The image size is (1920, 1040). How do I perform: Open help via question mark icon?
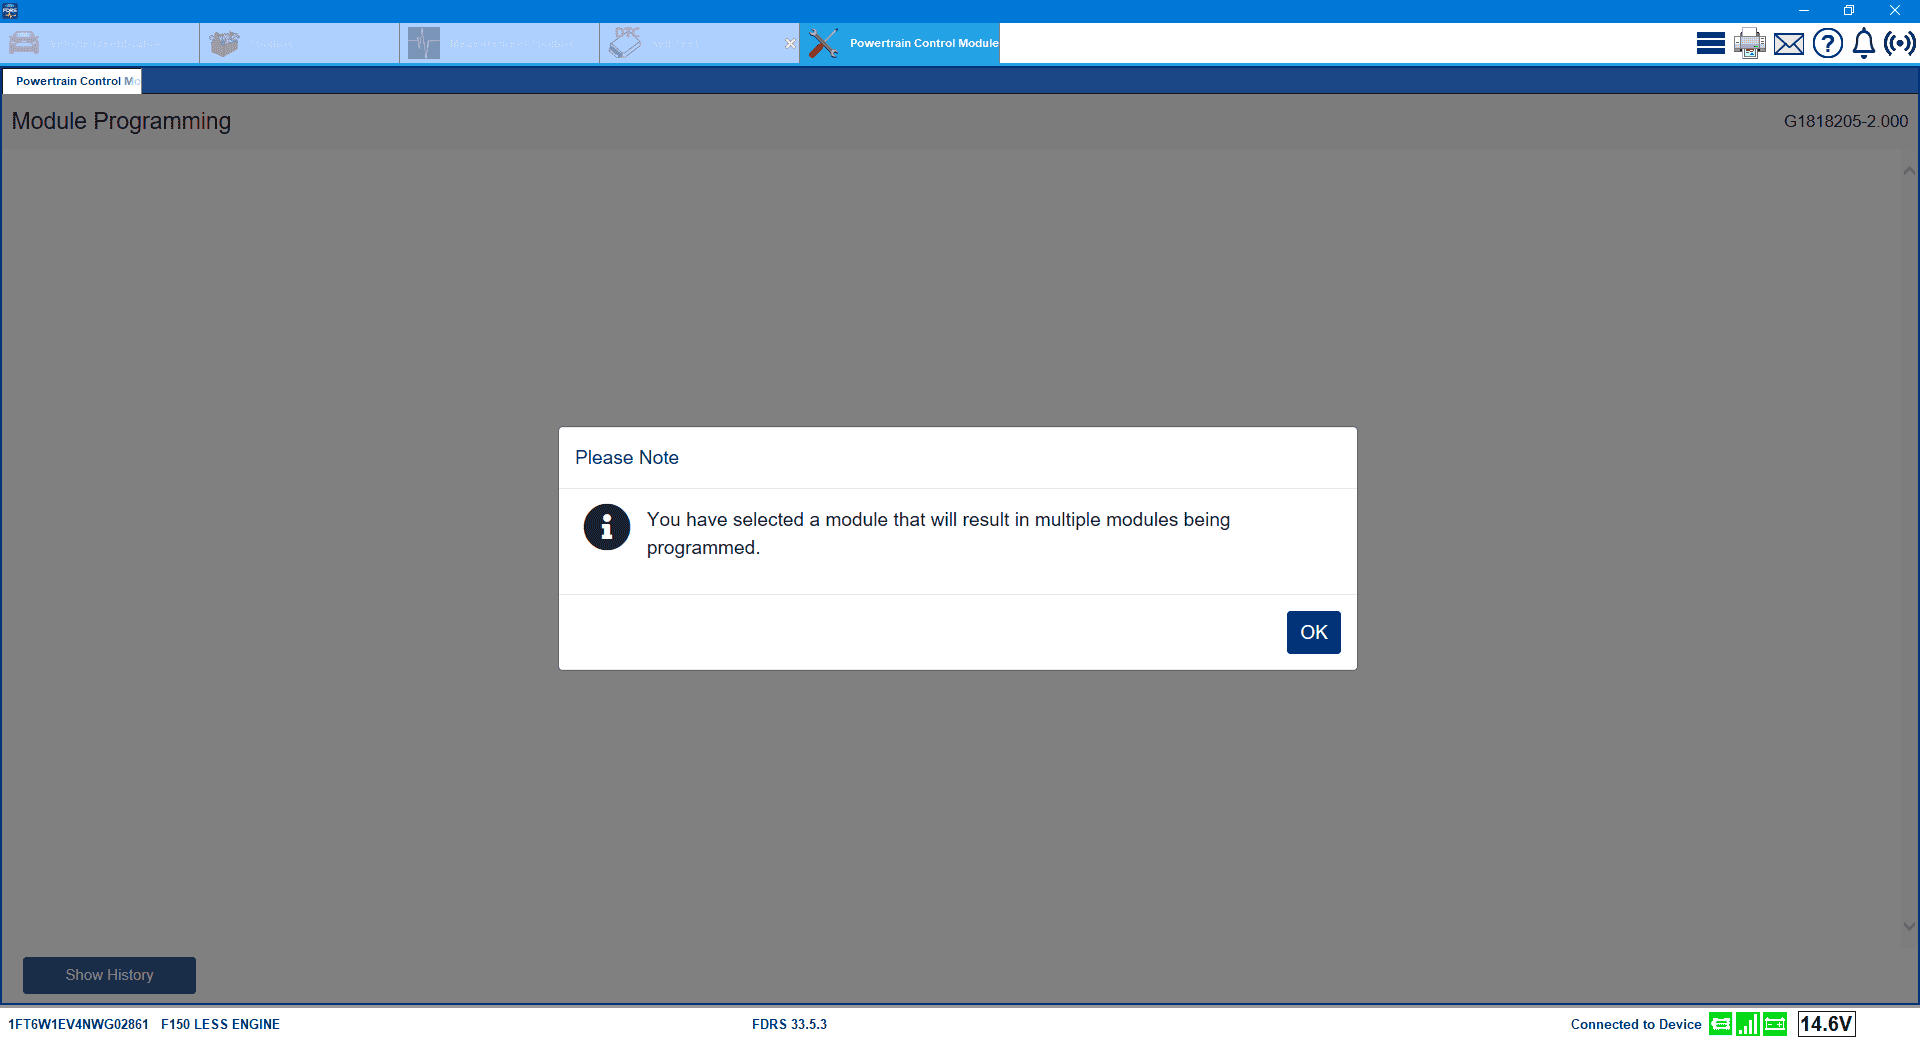pos(1827,43)
